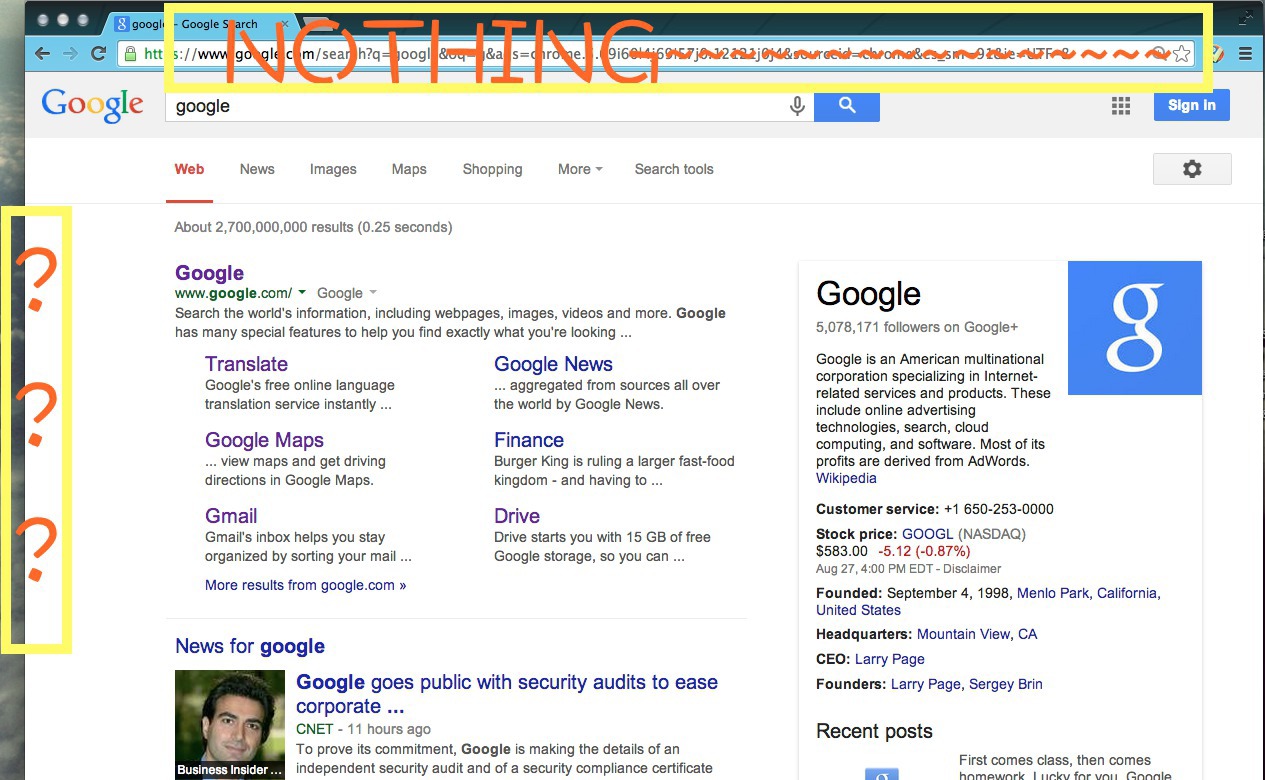Start voice search with the microphone icon

(x=797, y=106)
